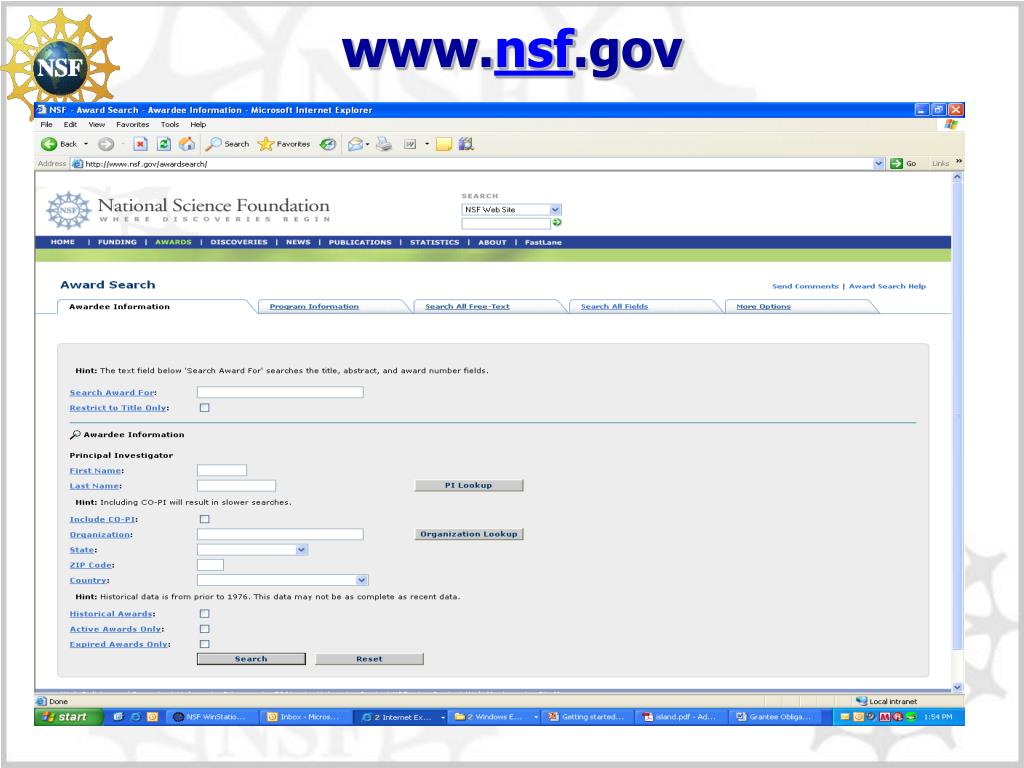1024x768 pixels.
Task: Click the Search button on the form
Action: (251, 659)
